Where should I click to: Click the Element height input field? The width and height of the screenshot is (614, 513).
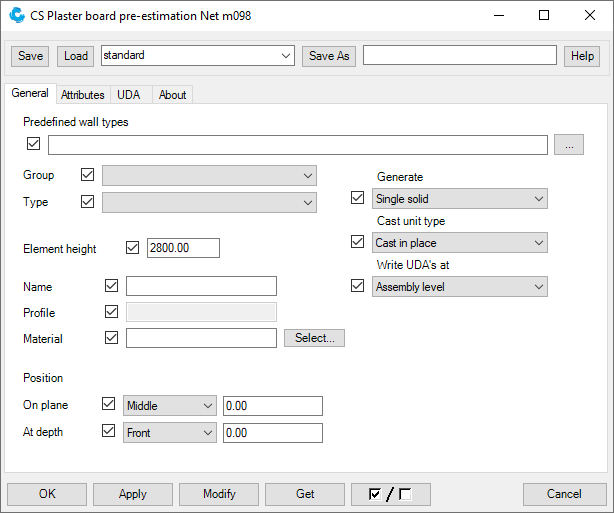[x=182, y=248]
